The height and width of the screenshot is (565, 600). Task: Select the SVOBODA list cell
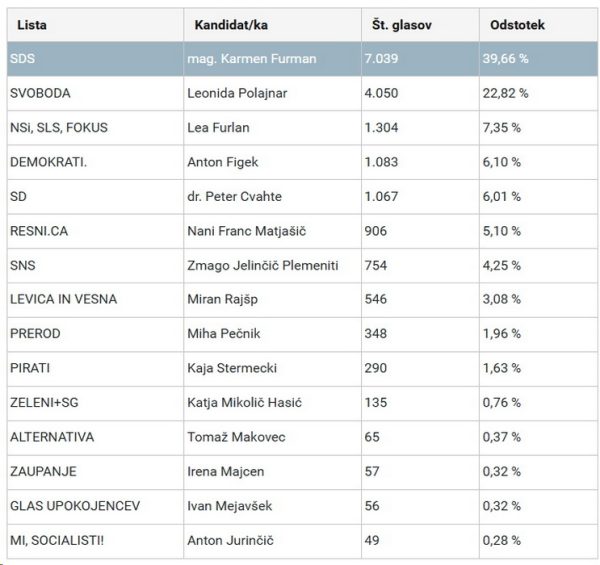pos(40,93)
